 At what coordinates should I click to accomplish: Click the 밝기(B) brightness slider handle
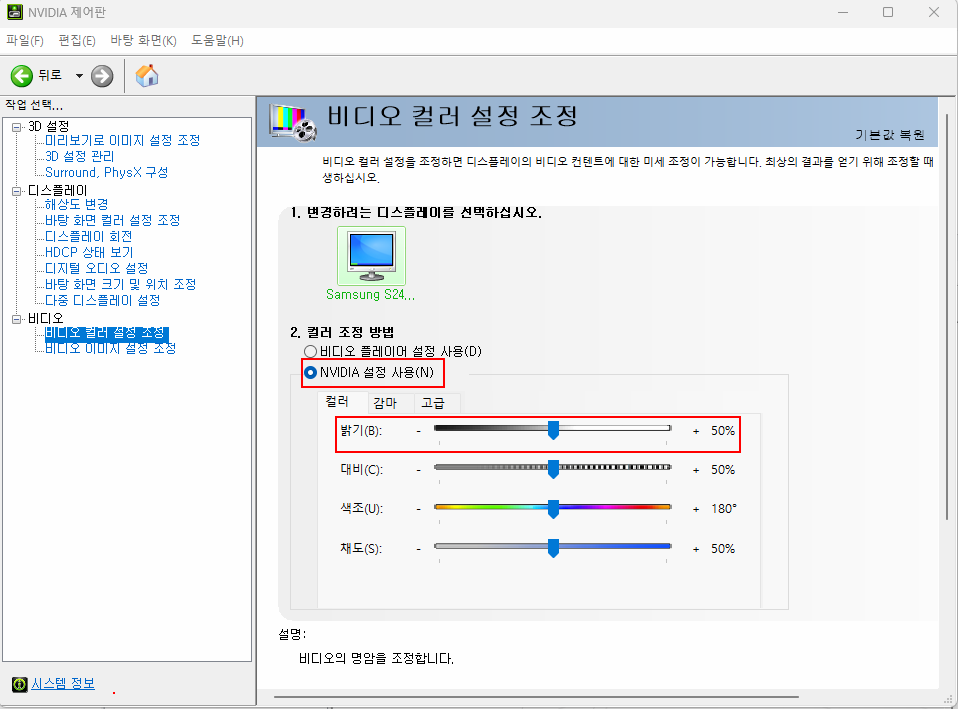[x=554, y=430]
